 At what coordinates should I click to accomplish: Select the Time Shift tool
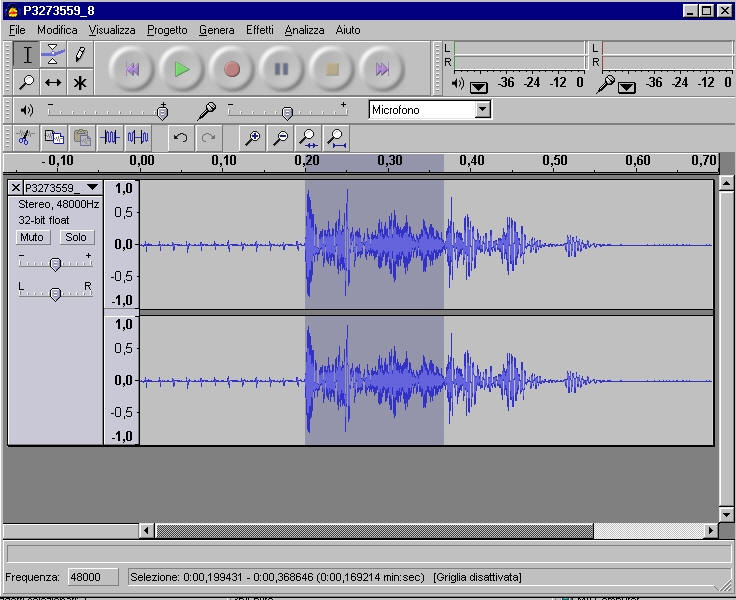coord(53,82)
